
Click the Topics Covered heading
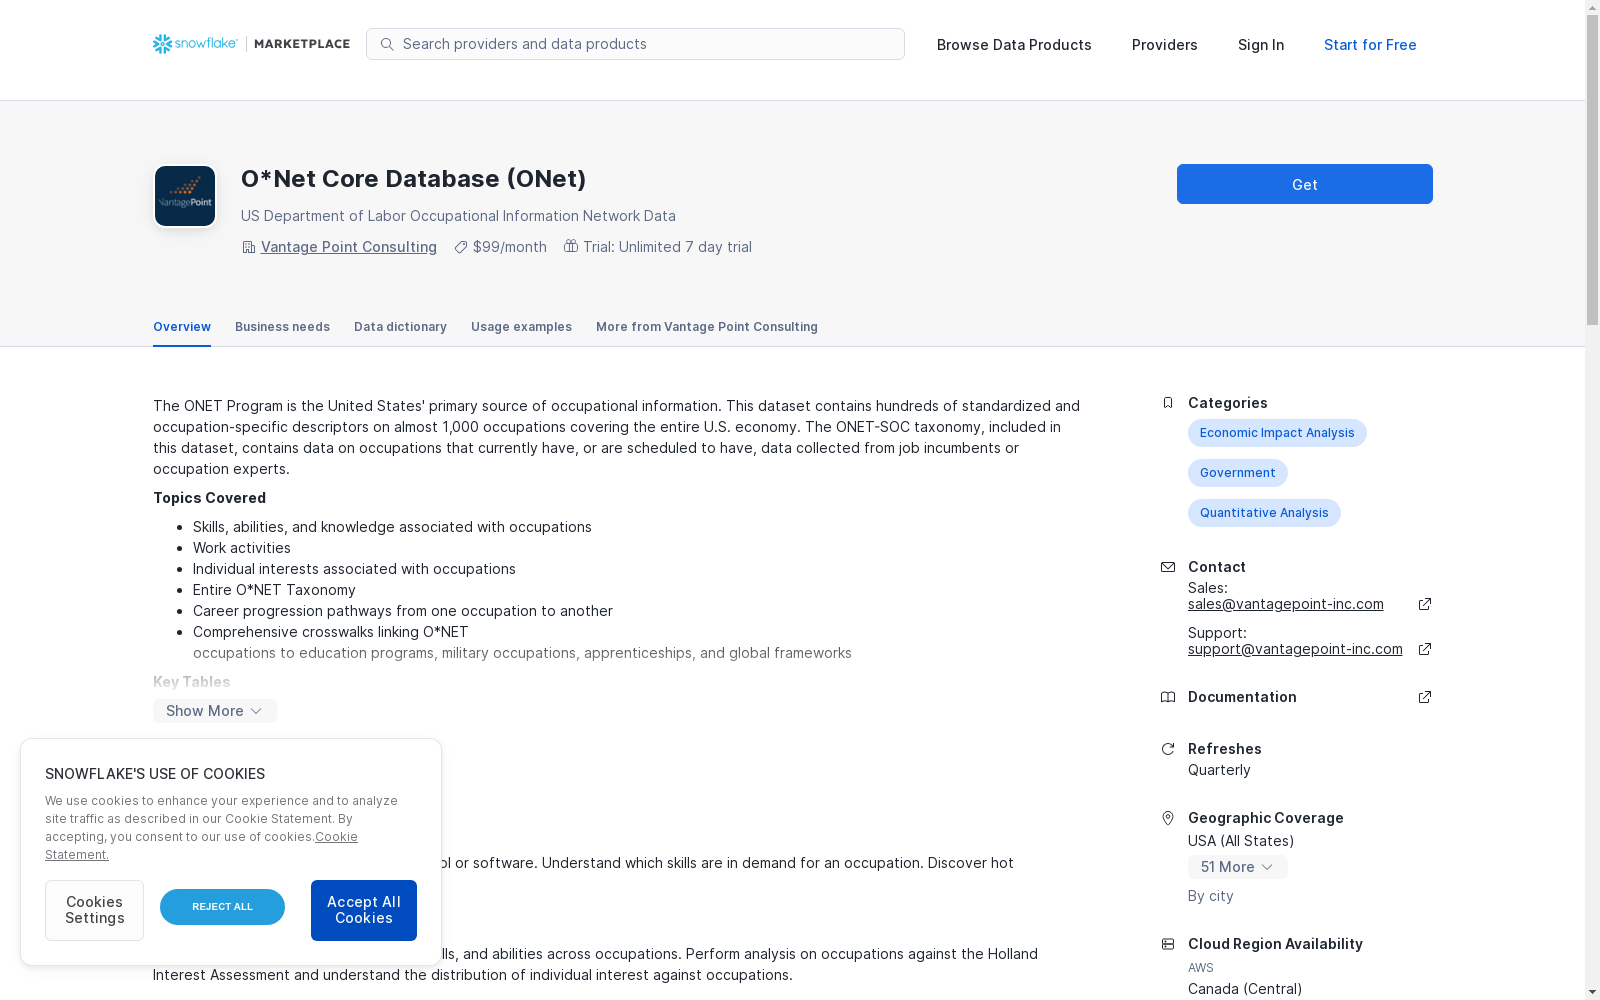pyautogui.click(x=209, y=498)
